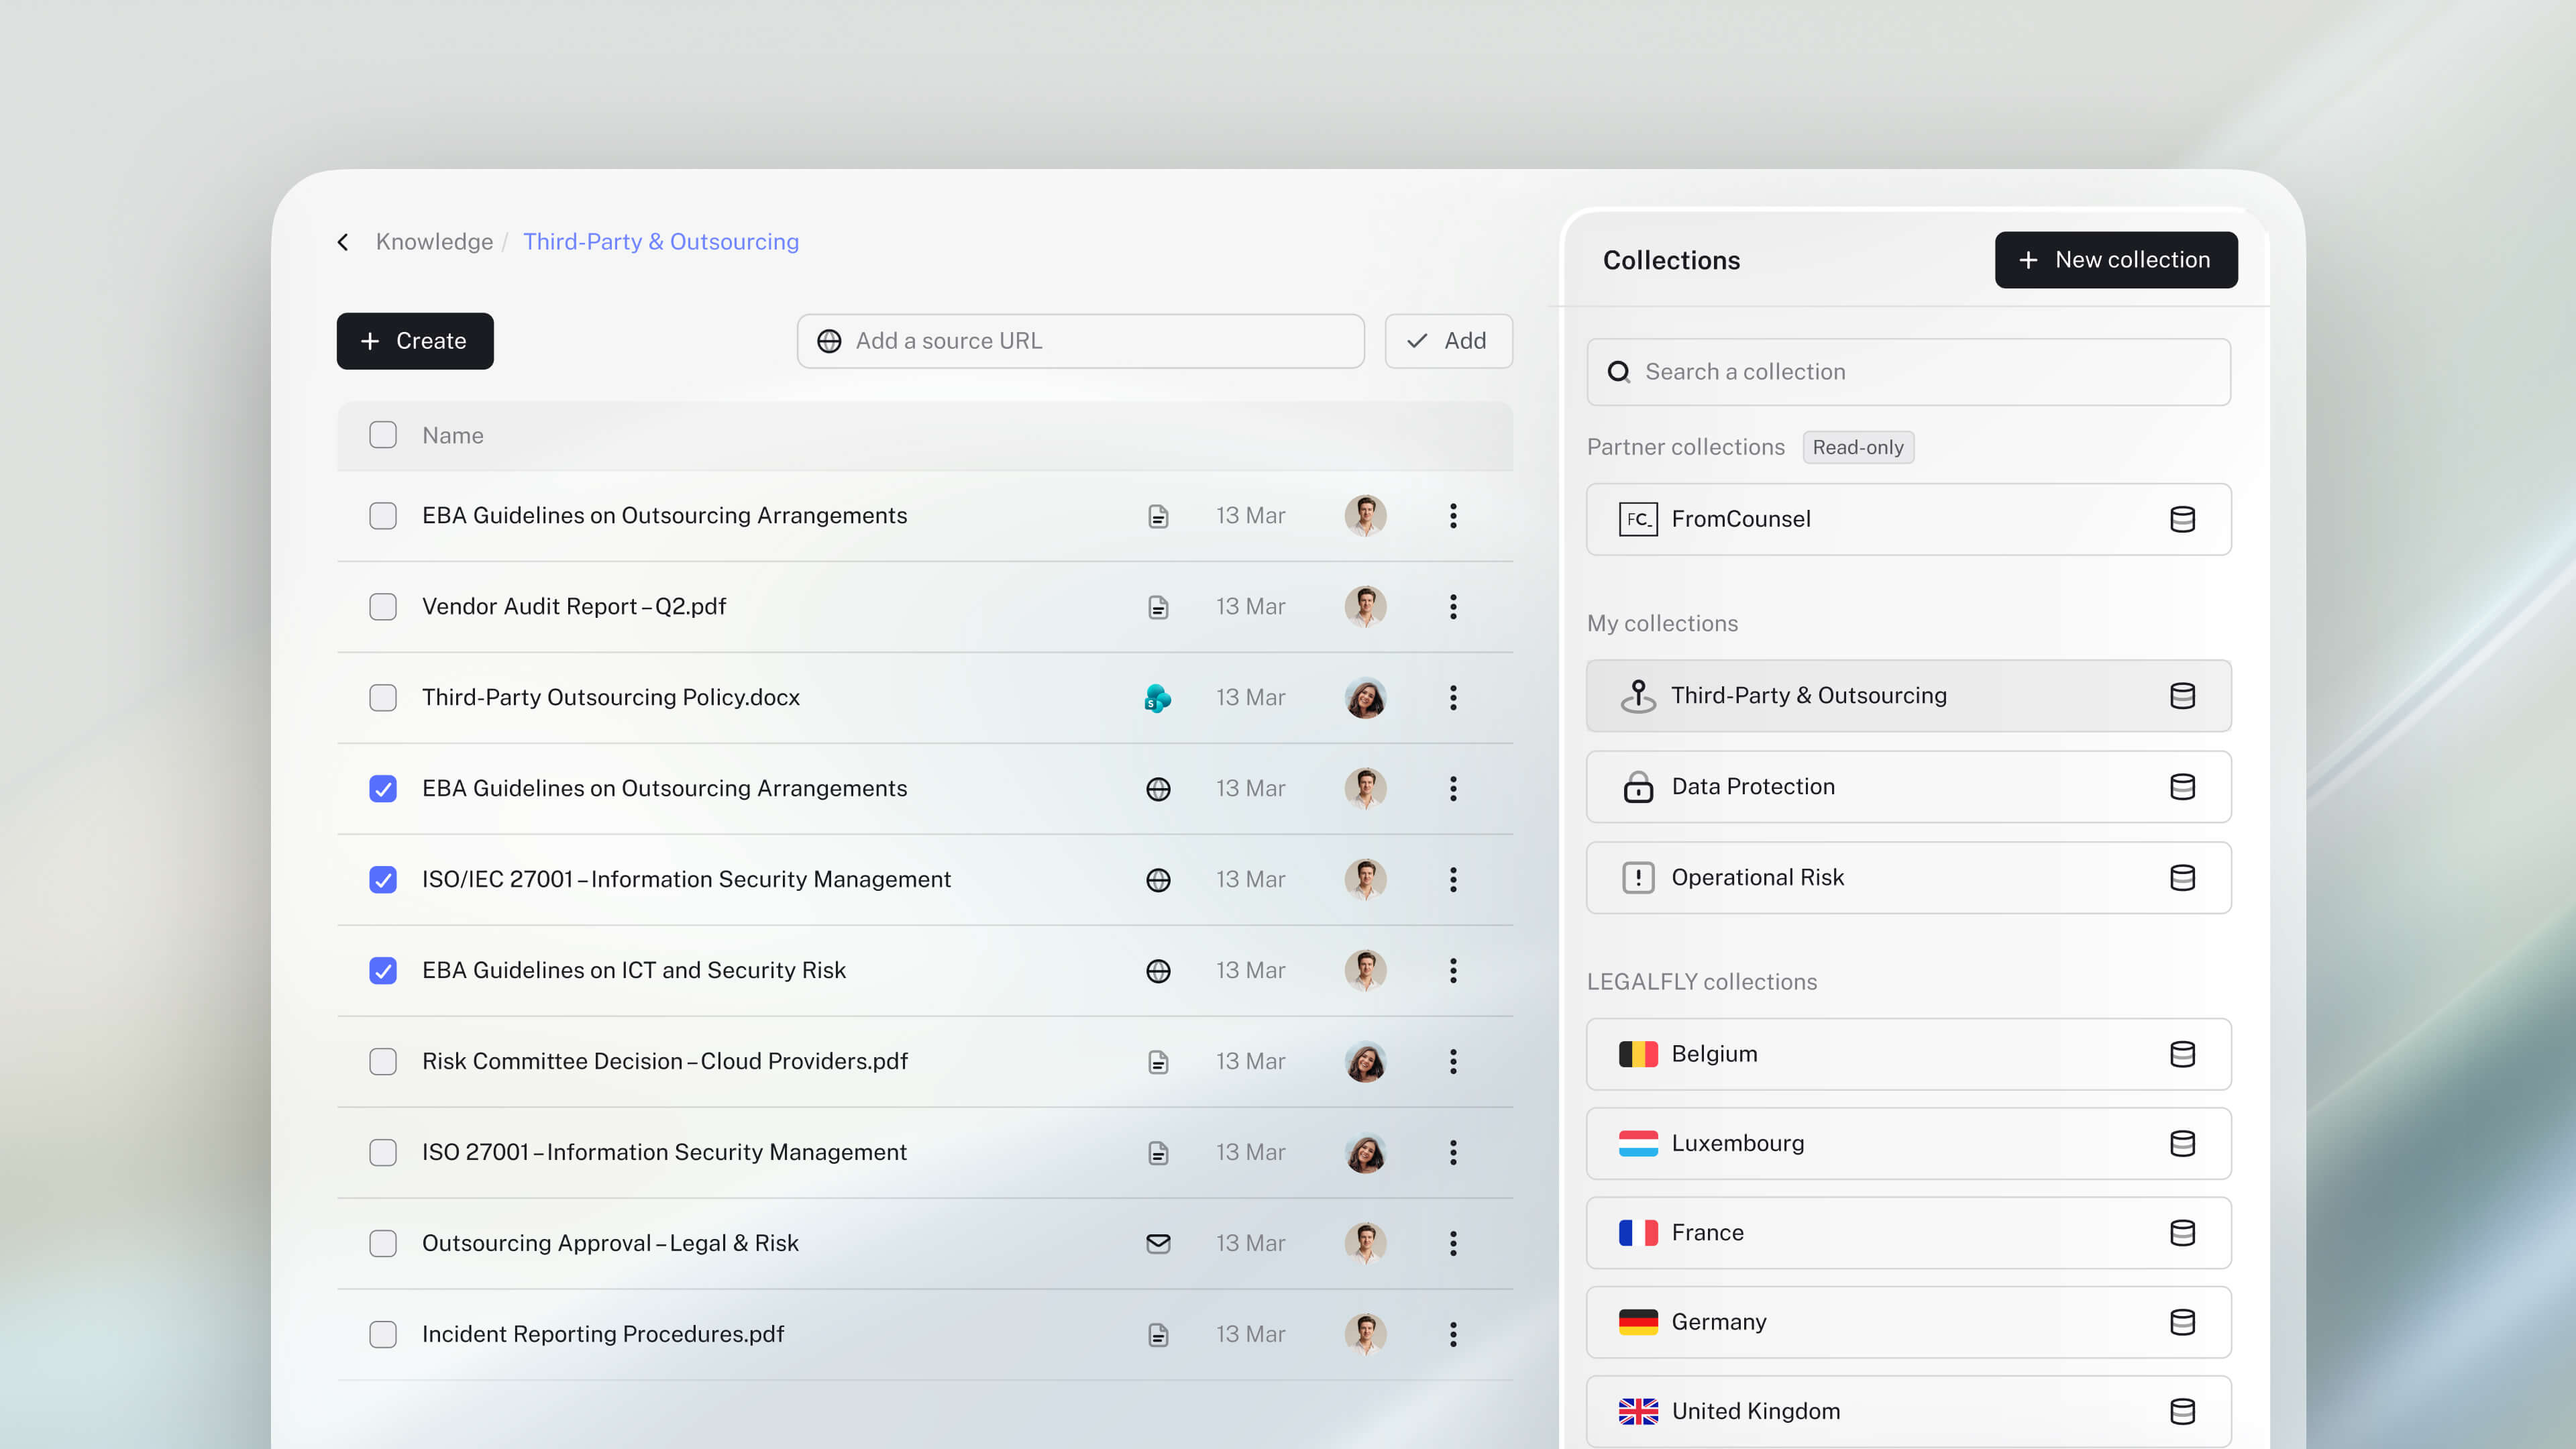Open the Operational Risk collection
The image size is (2576, 1449).
click(1757, 878)
